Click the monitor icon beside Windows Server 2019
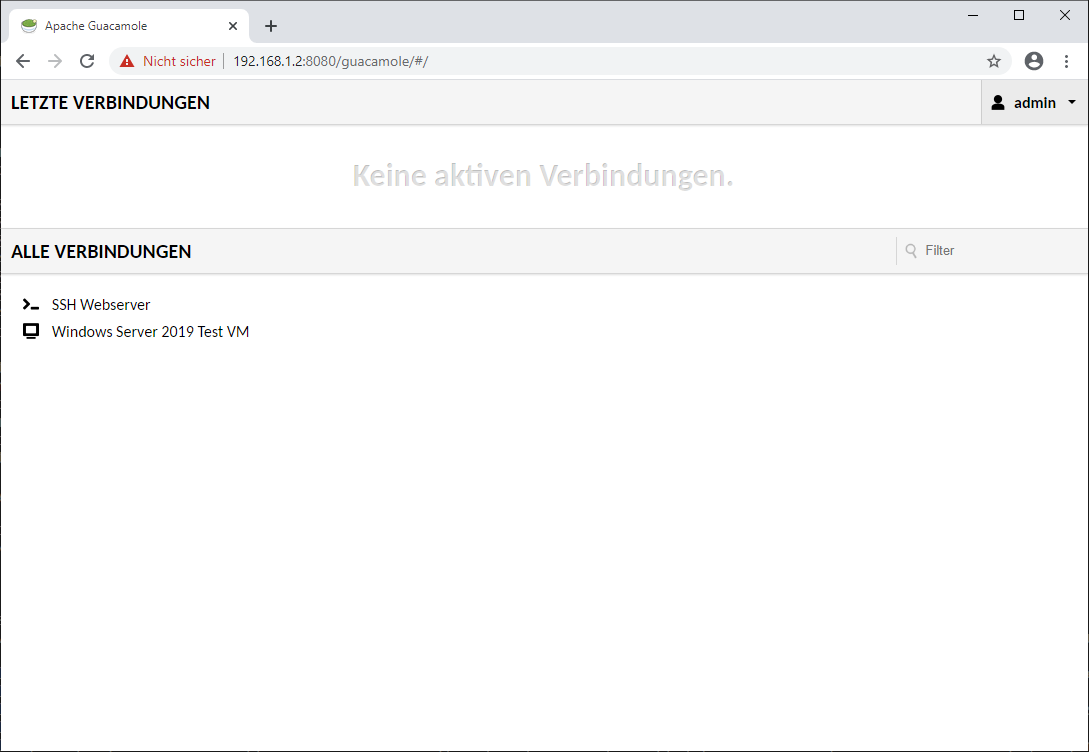 (31, 331)
